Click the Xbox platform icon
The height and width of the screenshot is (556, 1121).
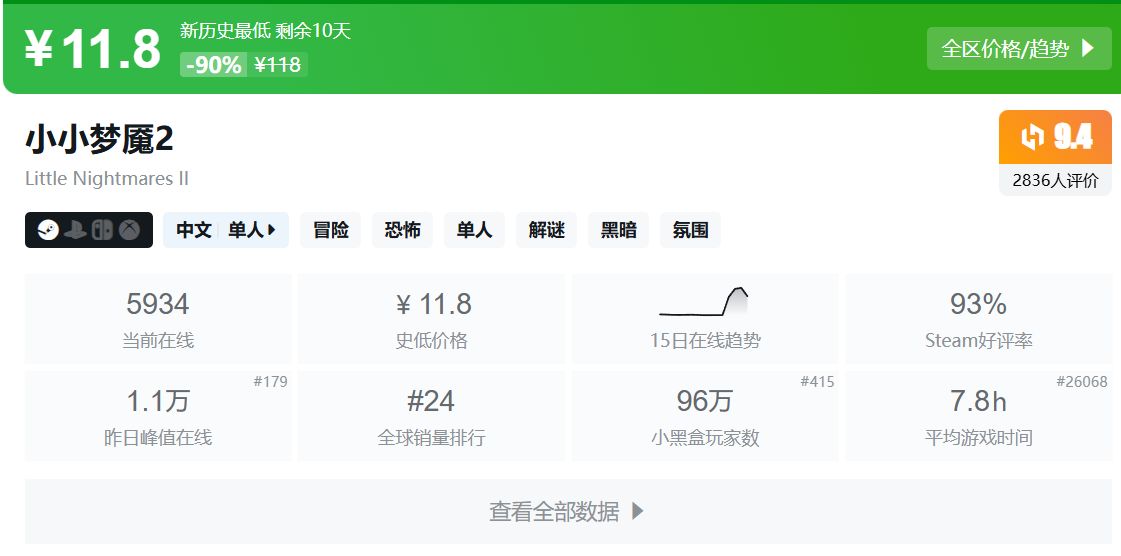click(129, 230)
